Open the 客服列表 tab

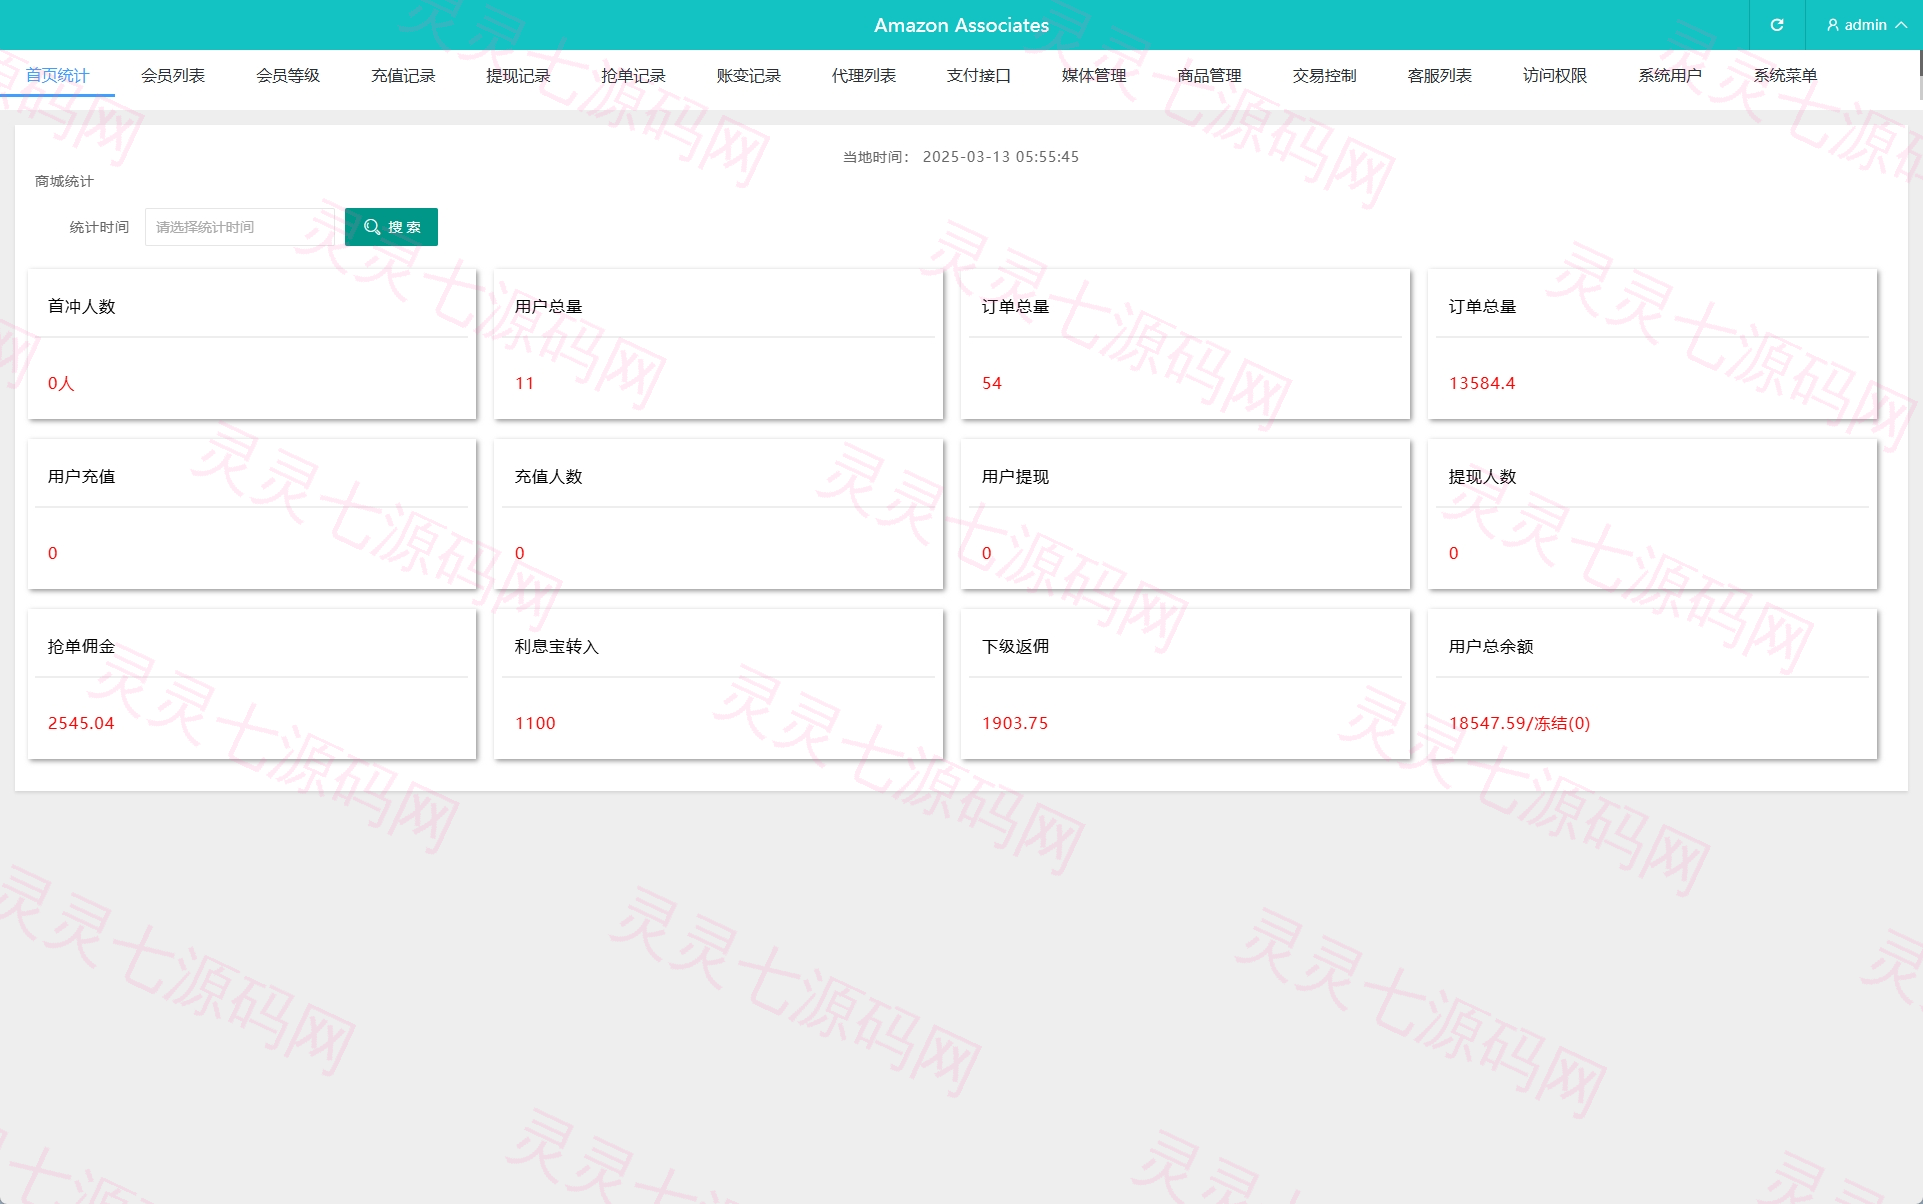[x=1440, y=75]
